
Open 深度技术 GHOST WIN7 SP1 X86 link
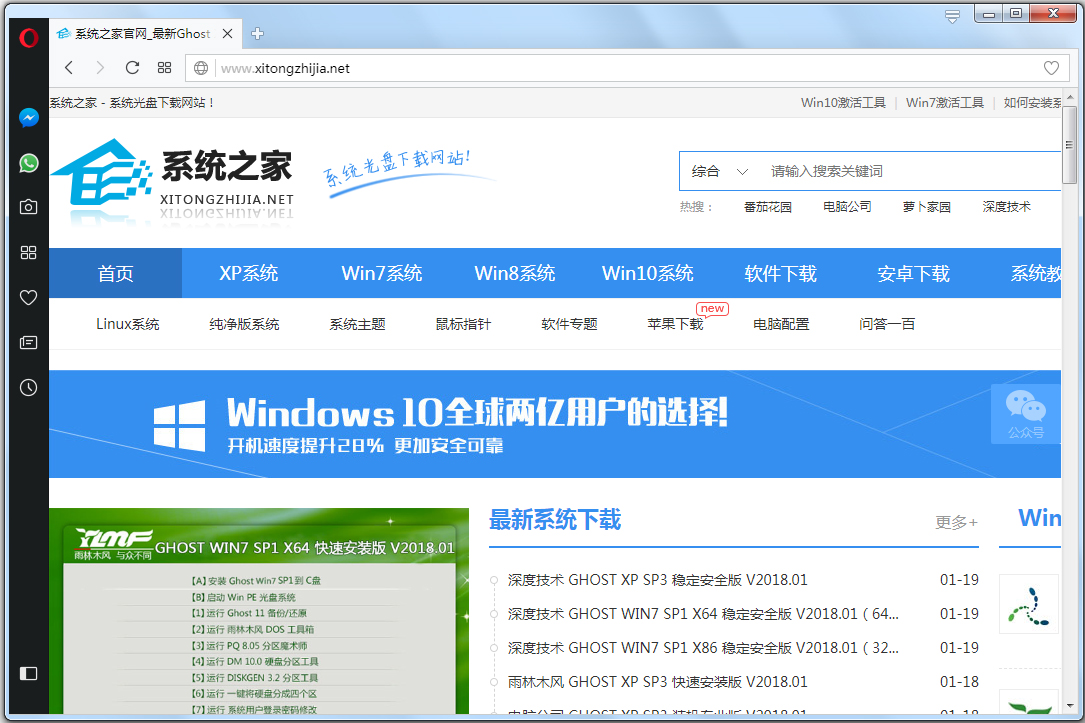tap(703, 648)
